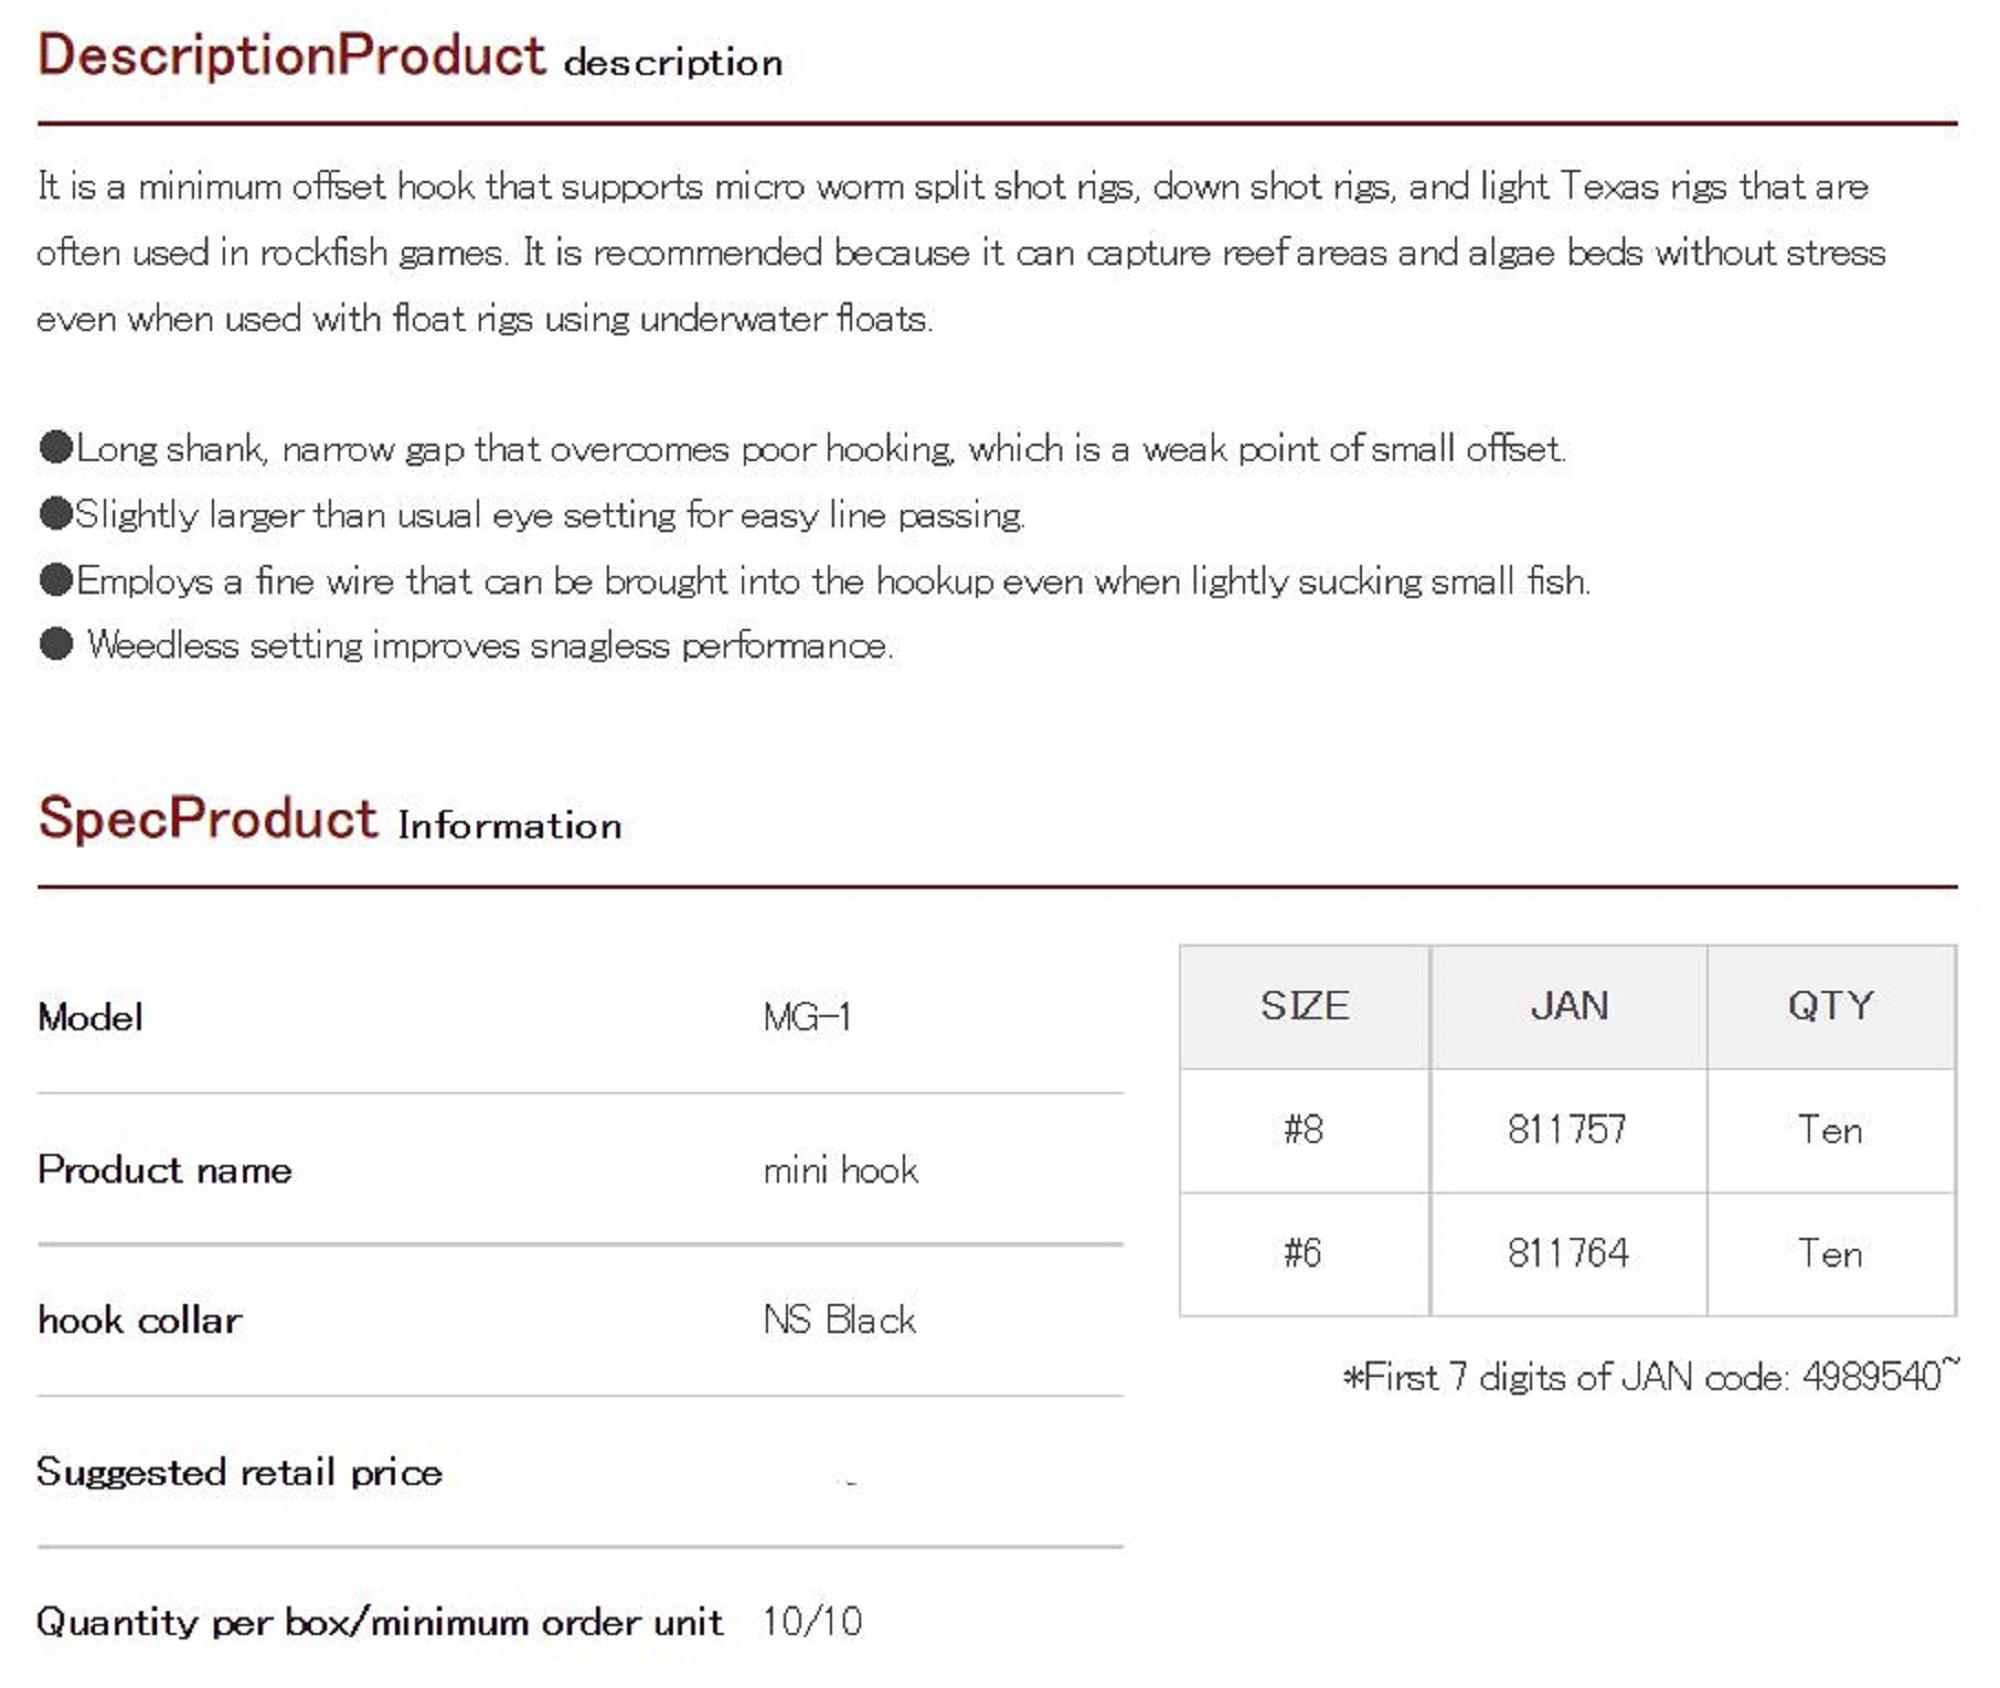Screen dimensions: 2000x1688
Task: Click the MG-1 model value
Action: pos(807,1018)
